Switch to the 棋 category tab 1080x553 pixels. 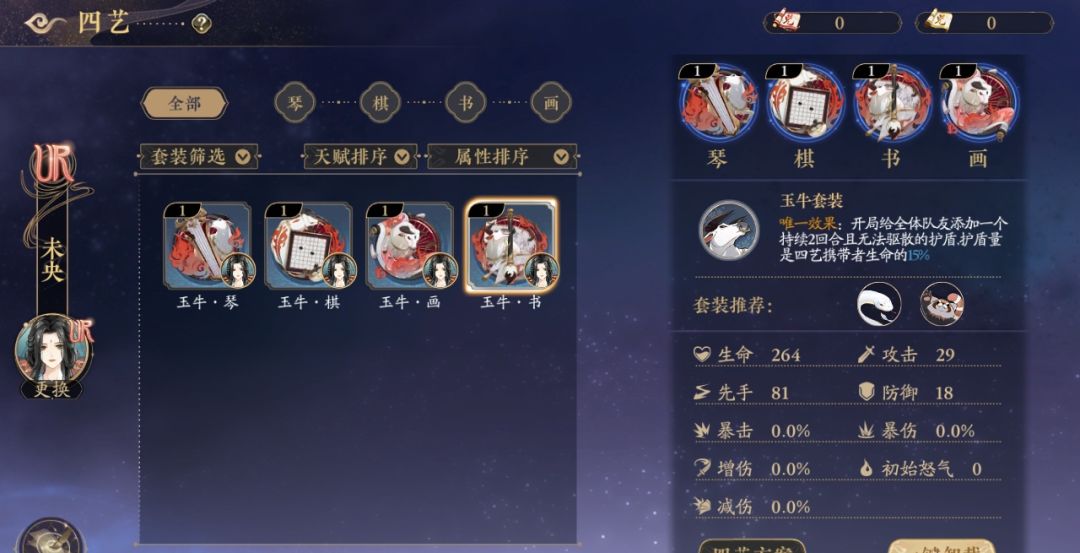tap(380, 103)
